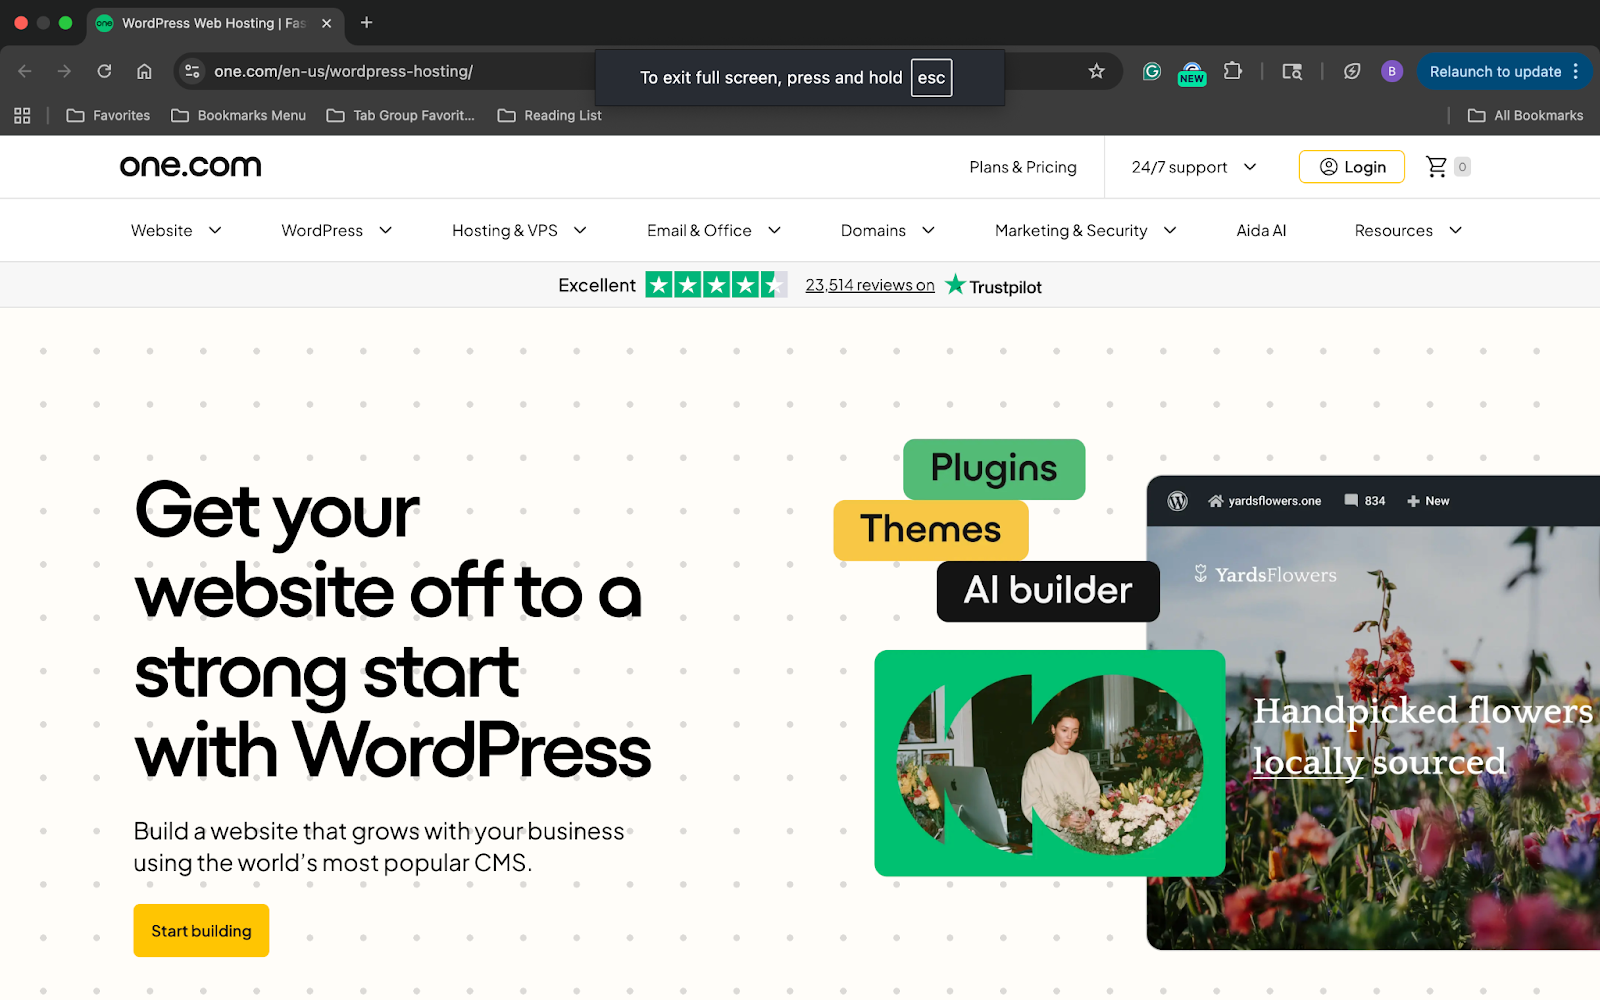Open the browser extensions puzzle icon
The height and width of the screenshot is (1000, 1600).
[x=1233, y=71]
